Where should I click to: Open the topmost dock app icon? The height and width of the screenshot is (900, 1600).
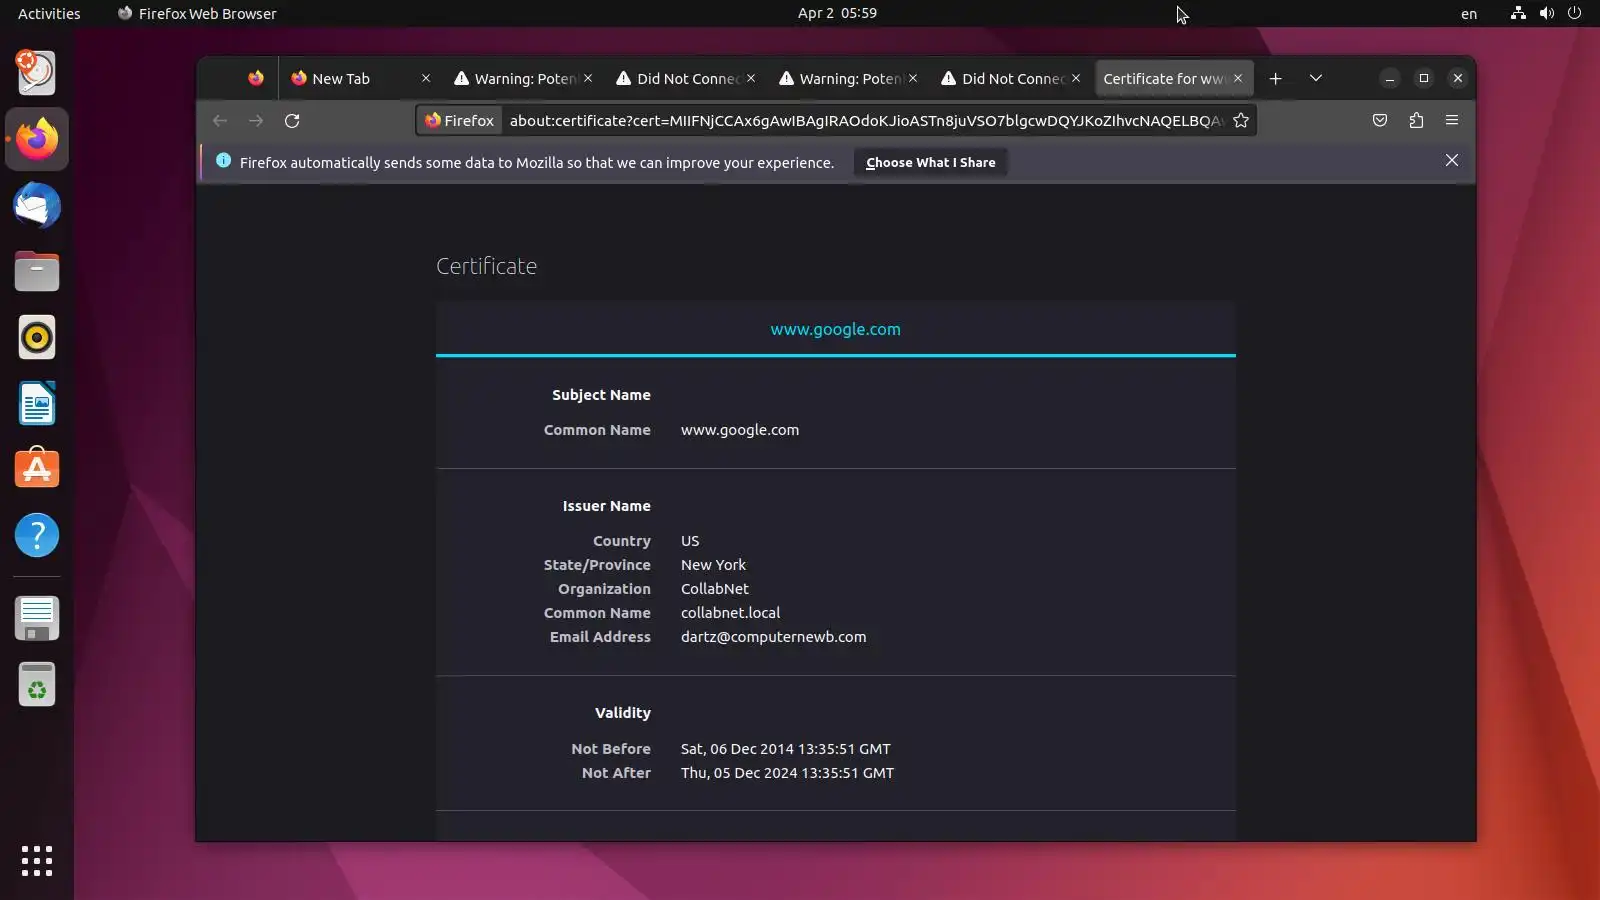(x=37, y=73)
